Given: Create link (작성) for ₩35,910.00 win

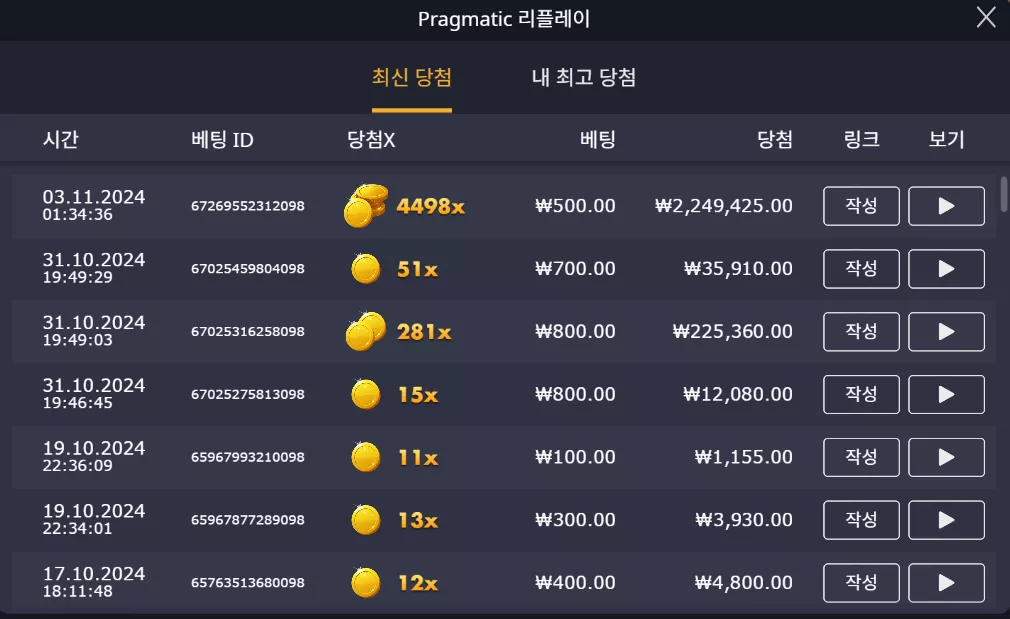Looking at the screenshot, I should pos(861,269).
